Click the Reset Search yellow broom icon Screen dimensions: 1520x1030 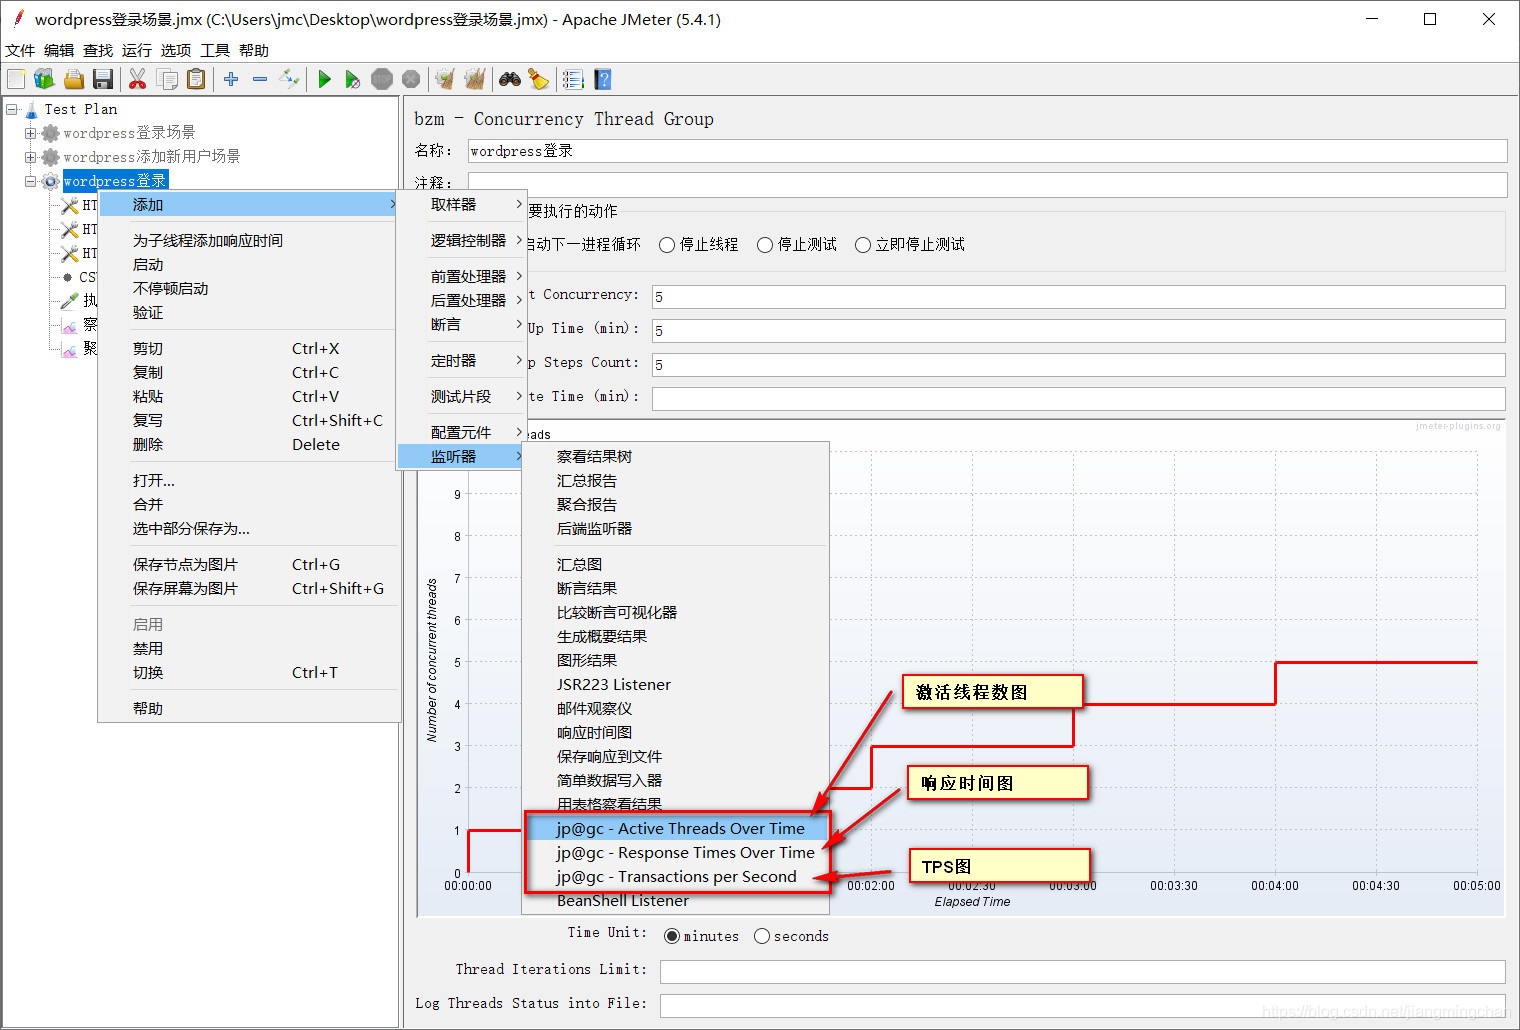point(538,79)
